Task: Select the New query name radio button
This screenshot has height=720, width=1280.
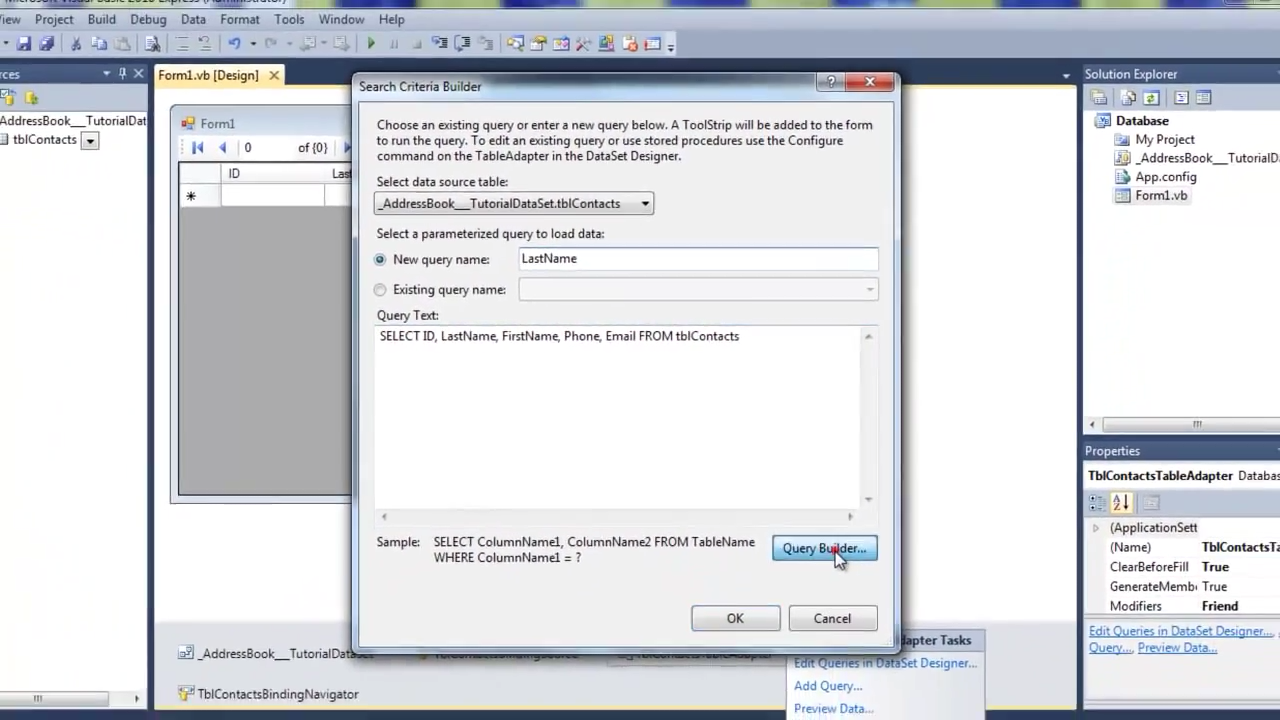Action: pos(380,259)
